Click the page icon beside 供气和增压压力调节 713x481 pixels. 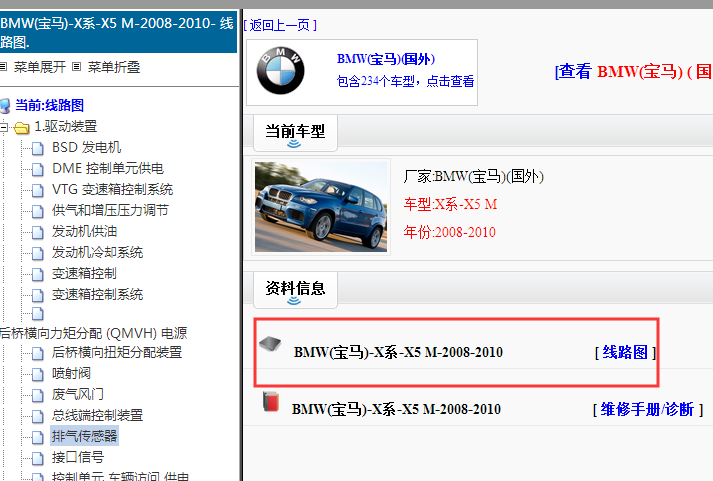pyautogui.click(x=38, y=211)
